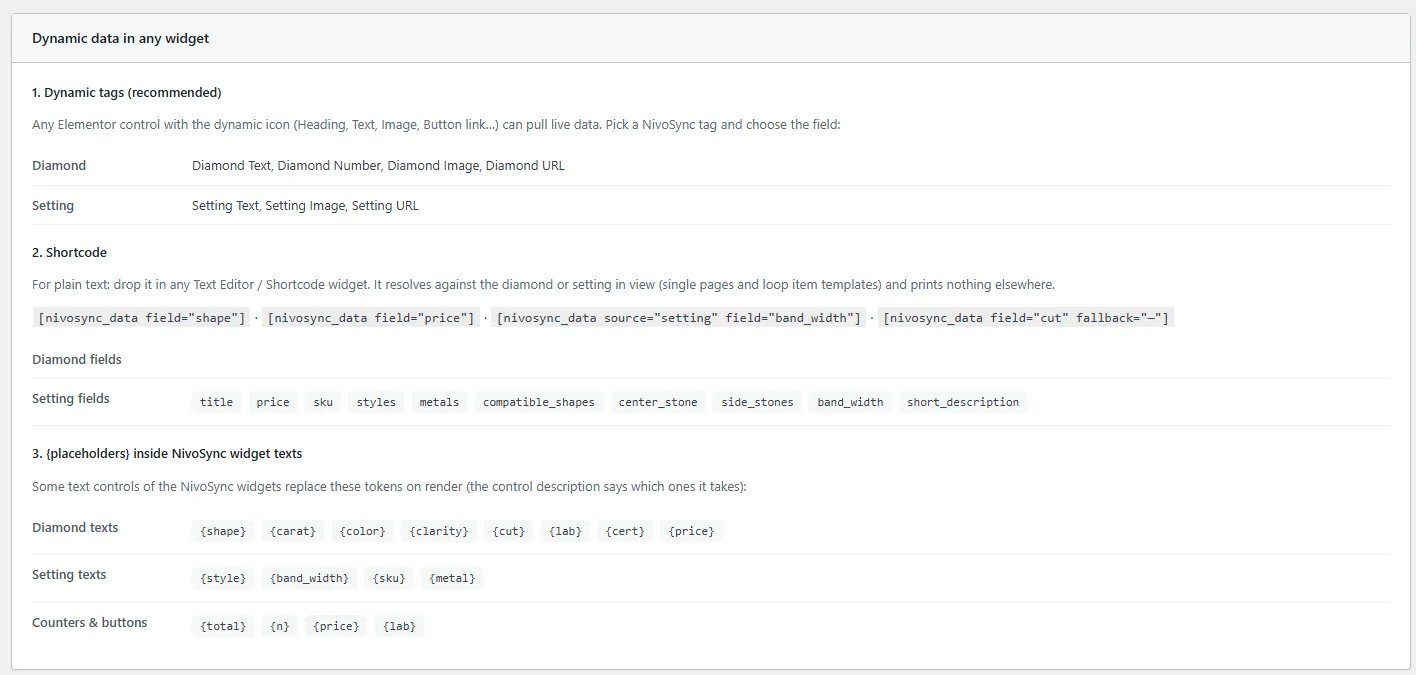Click the {cut} placeholder chip
1416x675 pixels.
click(x=509, y=531)
